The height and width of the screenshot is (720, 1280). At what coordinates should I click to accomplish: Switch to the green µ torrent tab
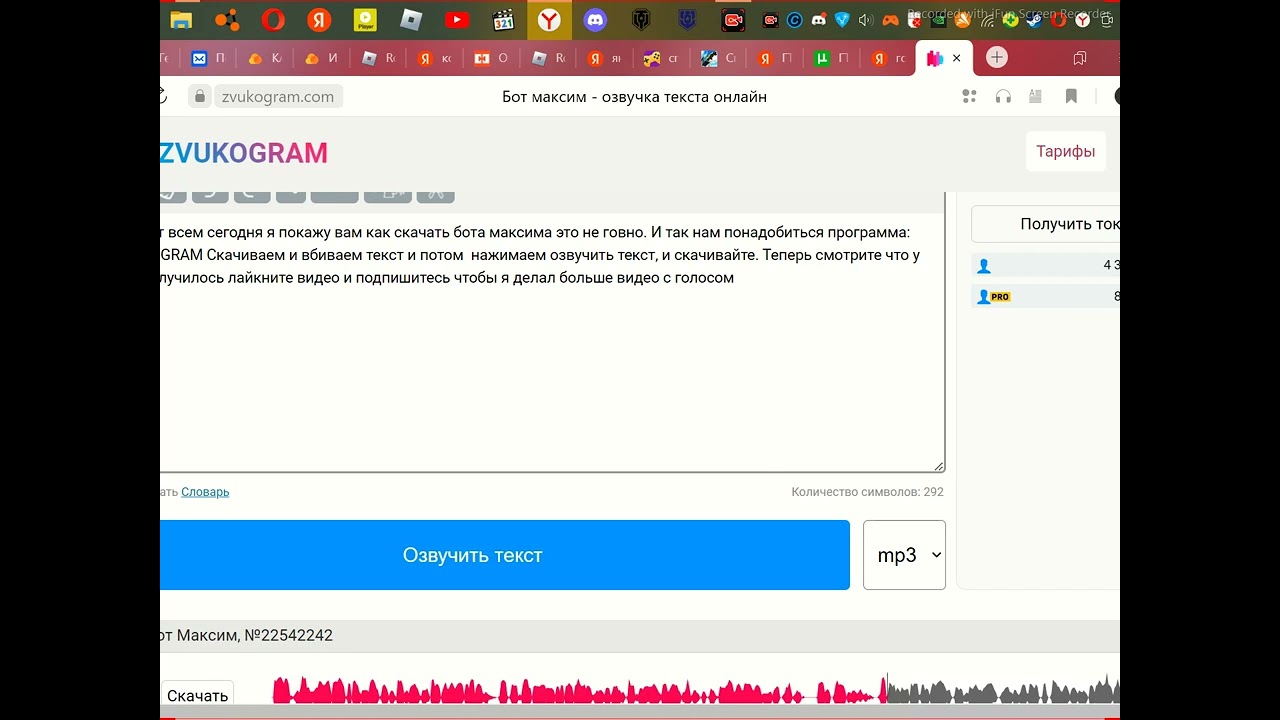[832, 58]
